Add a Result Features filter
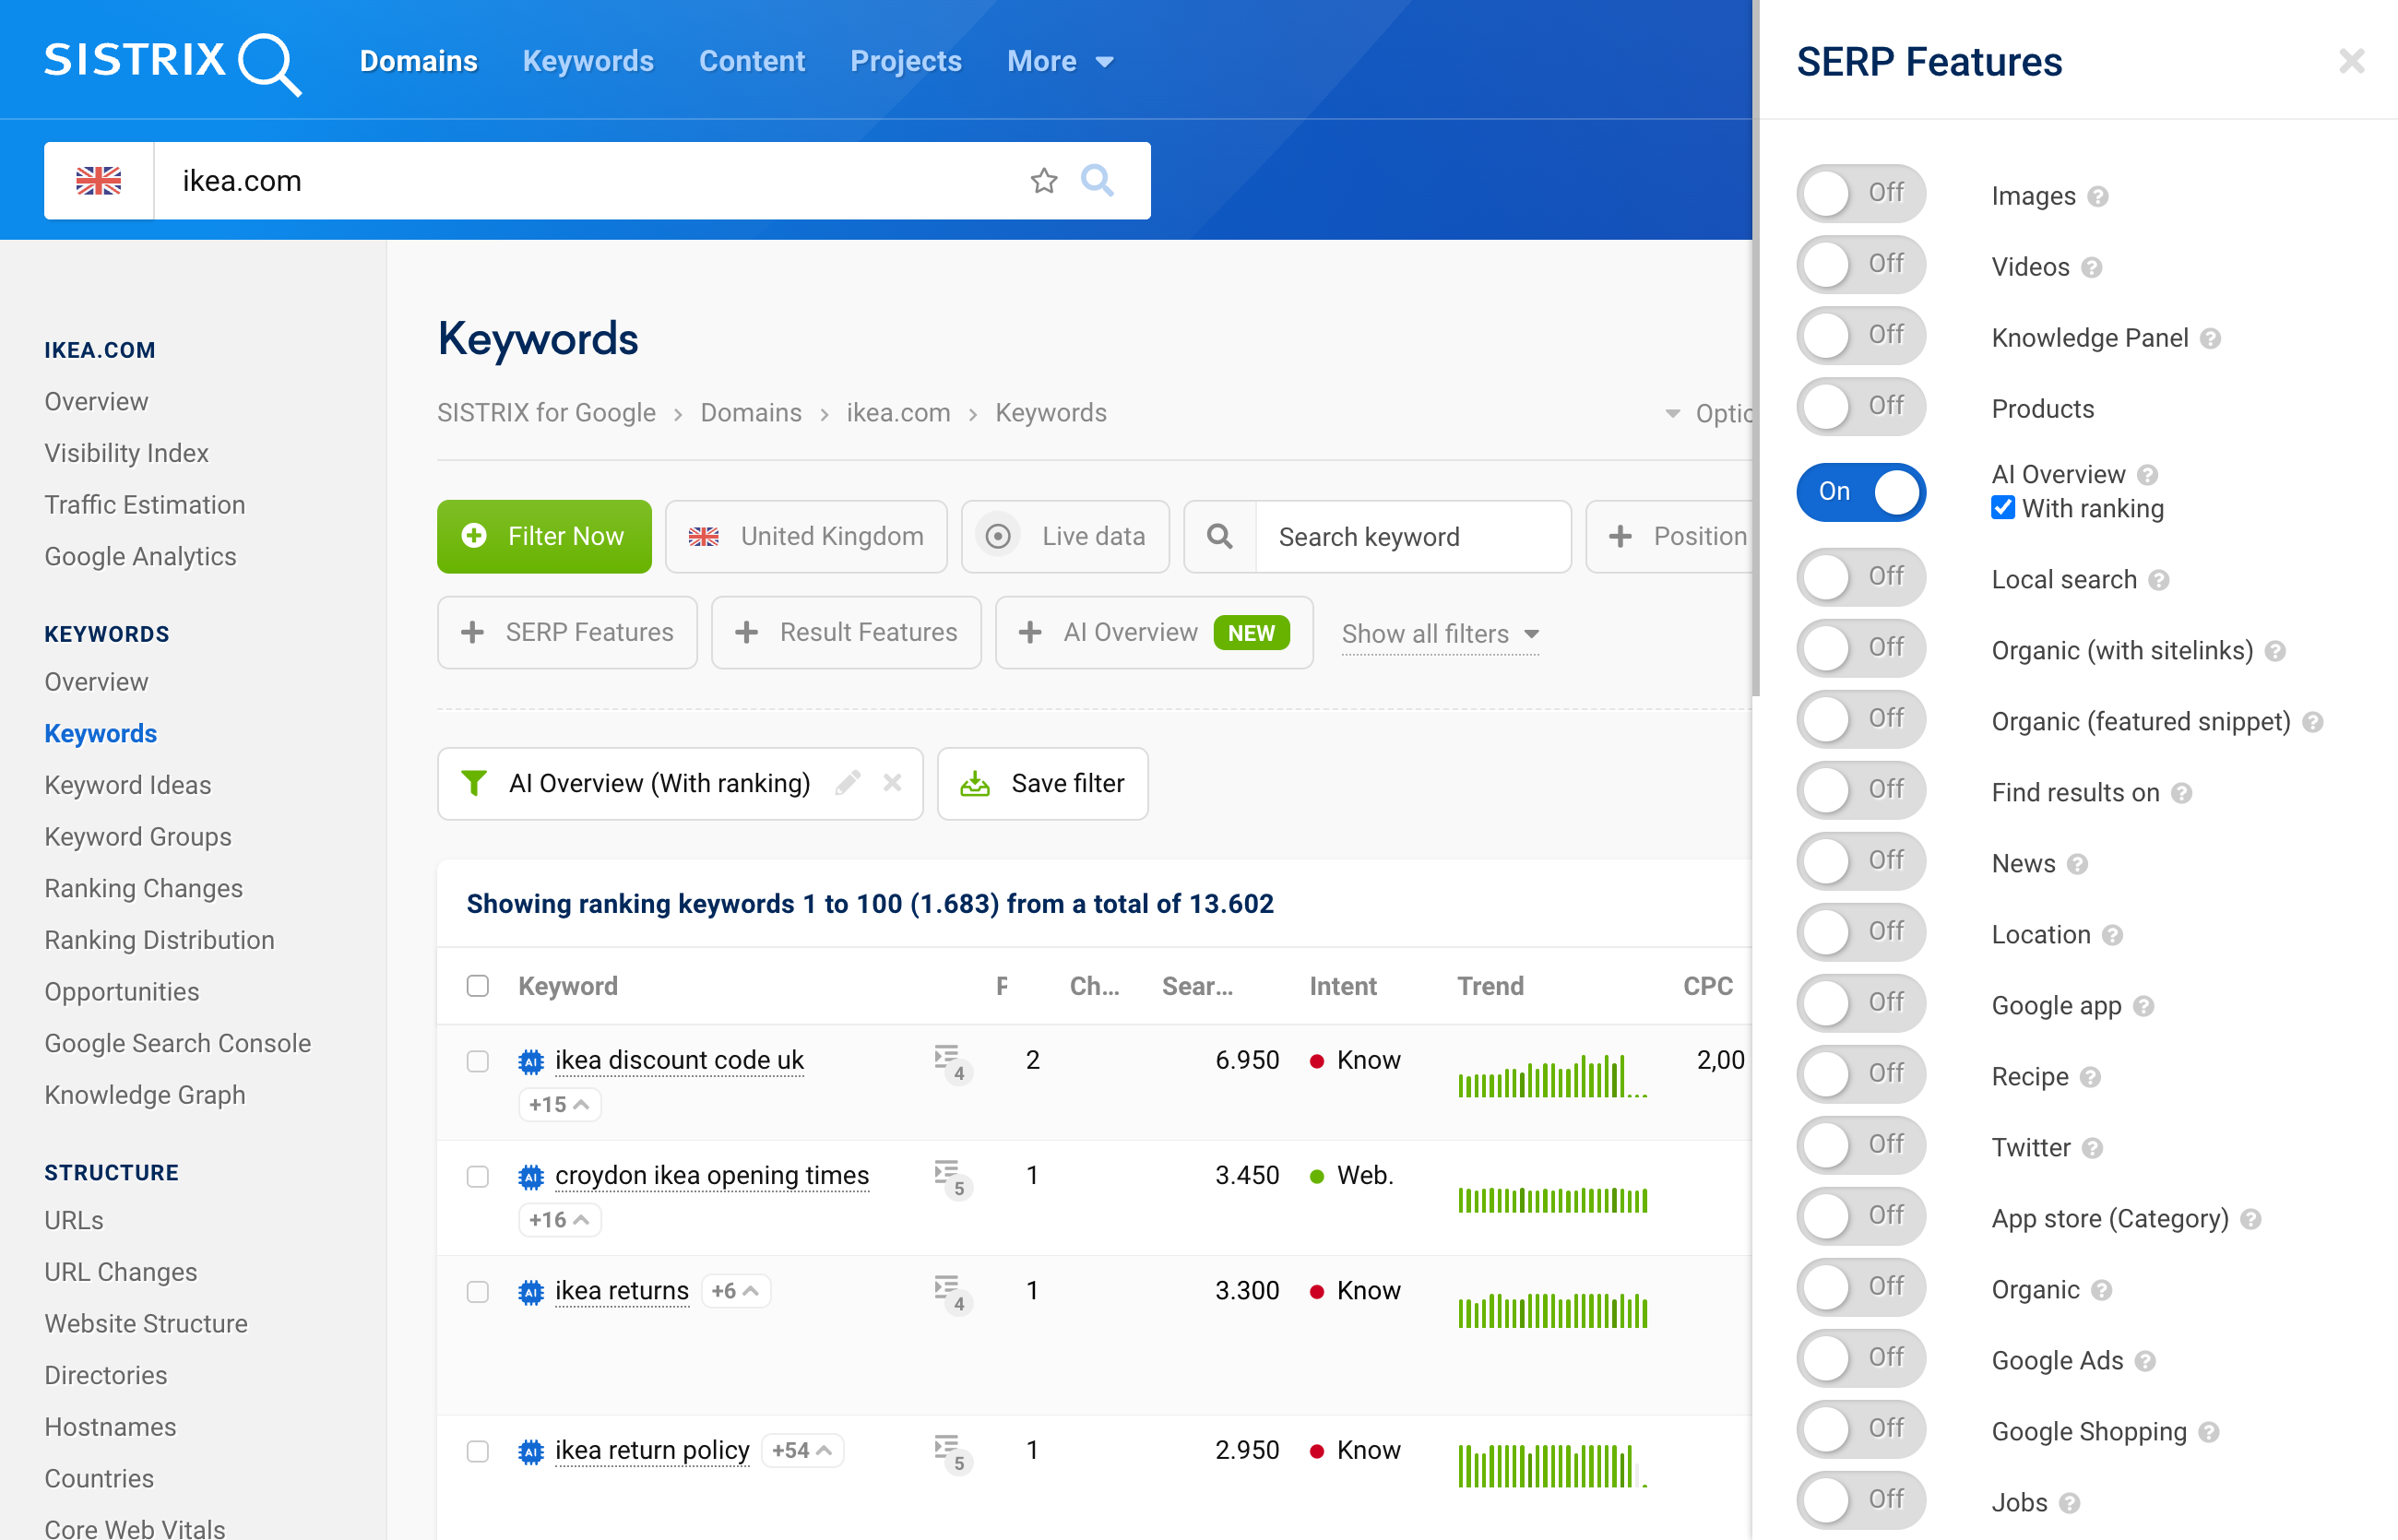 pos(846,634)
